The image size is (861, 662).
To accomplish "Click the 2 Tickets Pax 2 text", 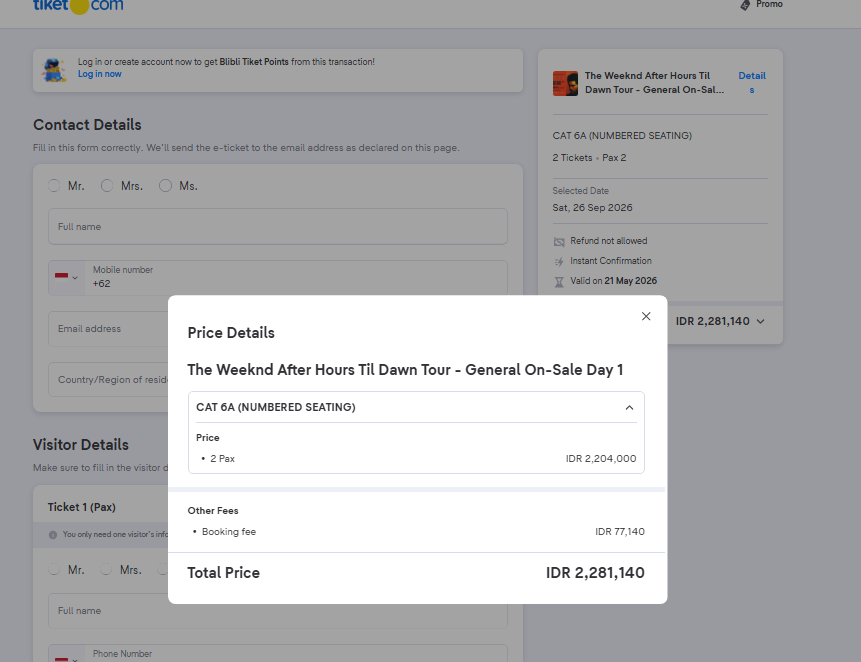I will 589,158.
